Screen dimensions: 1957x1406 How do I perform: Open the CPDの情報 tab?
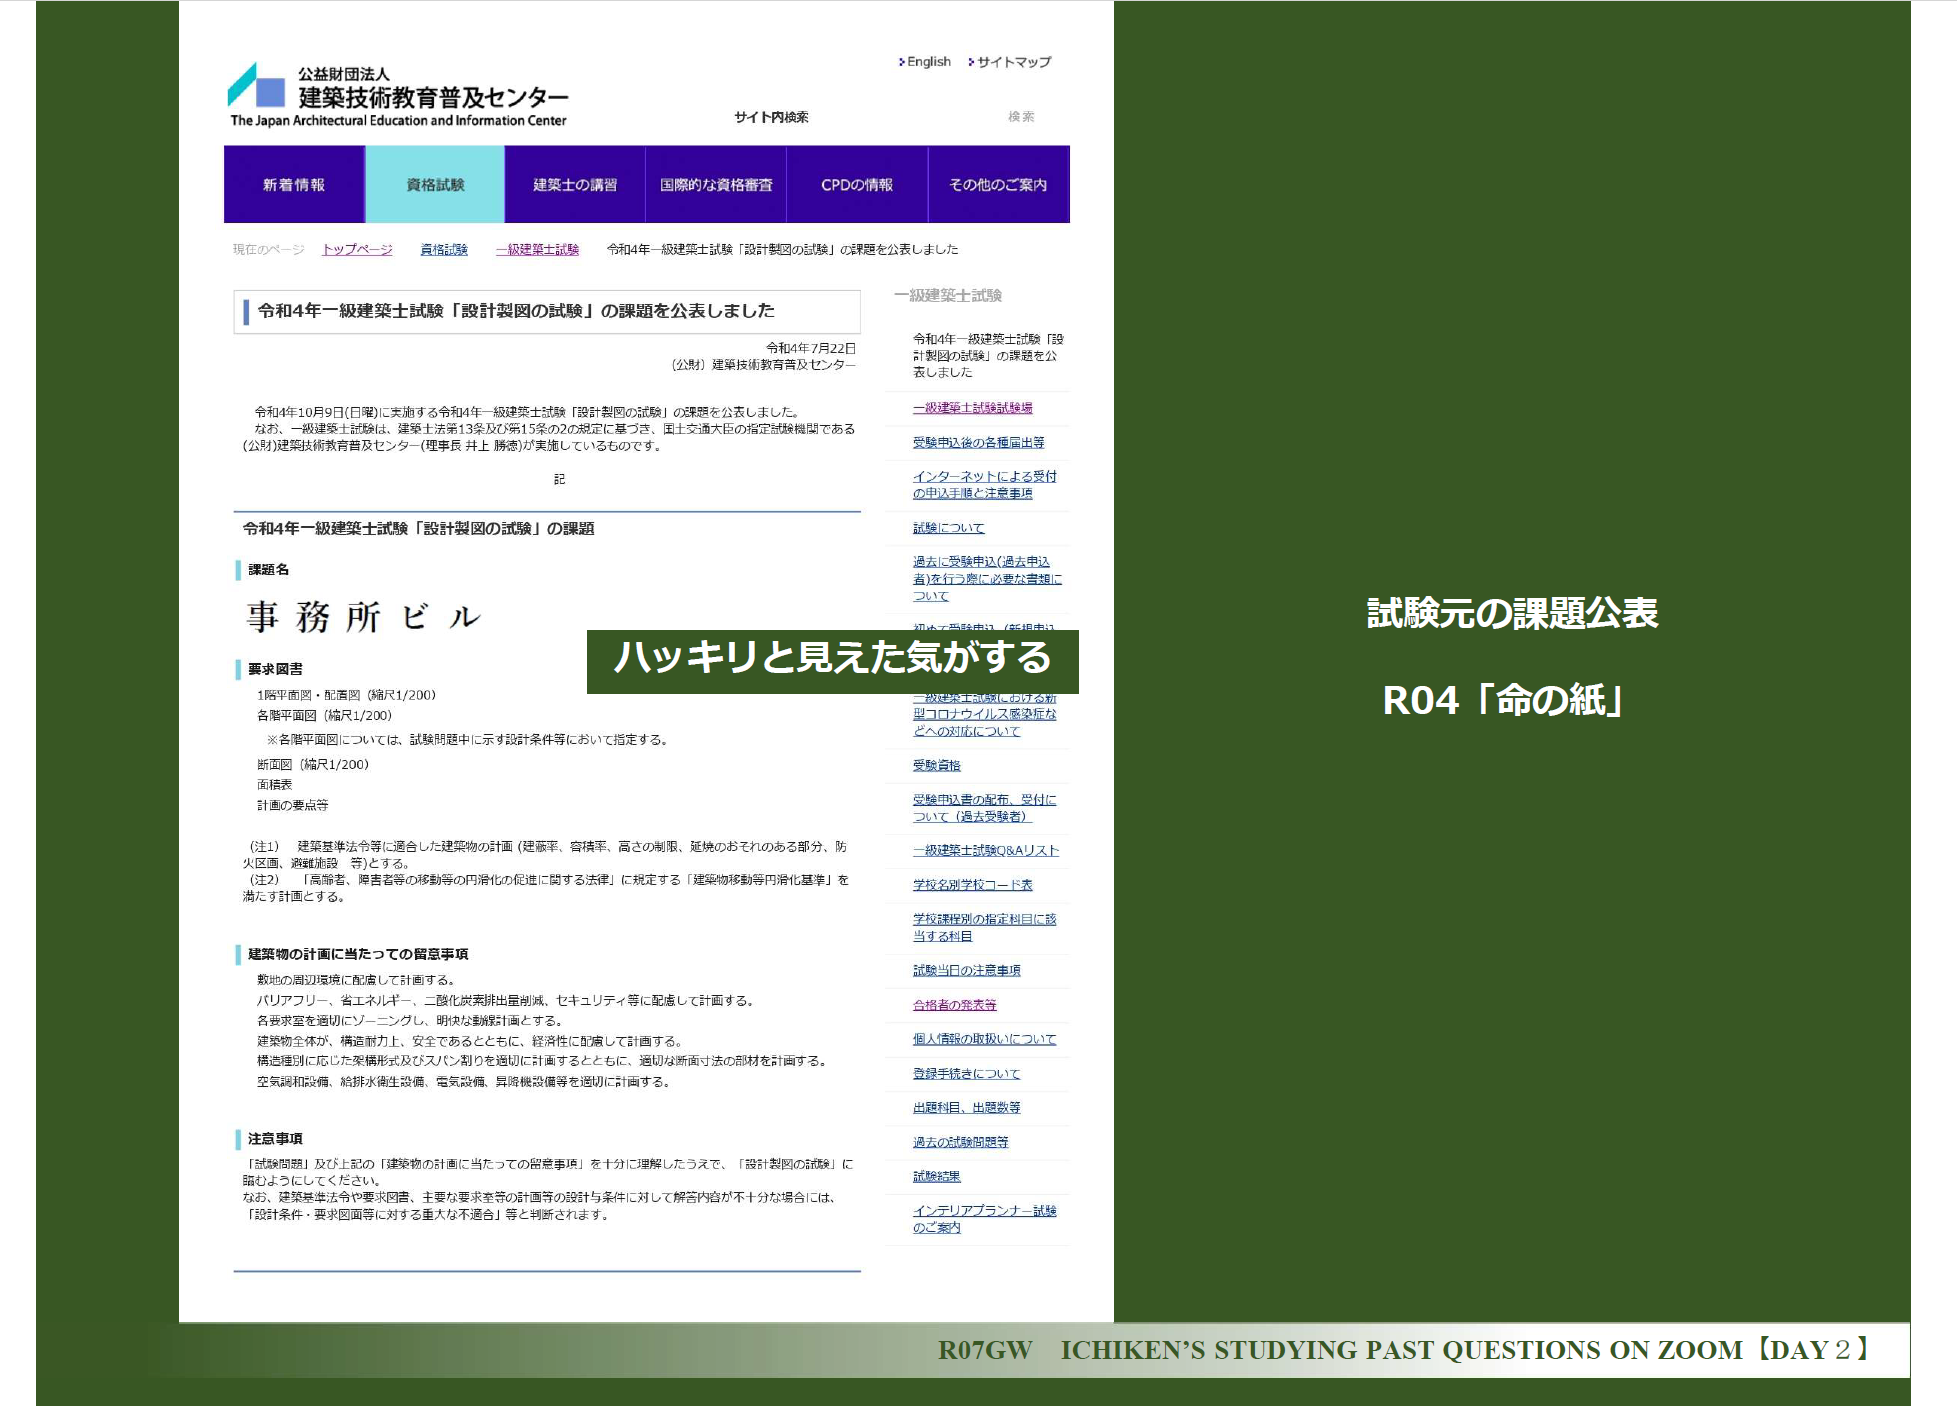click(x=857, y=185)
